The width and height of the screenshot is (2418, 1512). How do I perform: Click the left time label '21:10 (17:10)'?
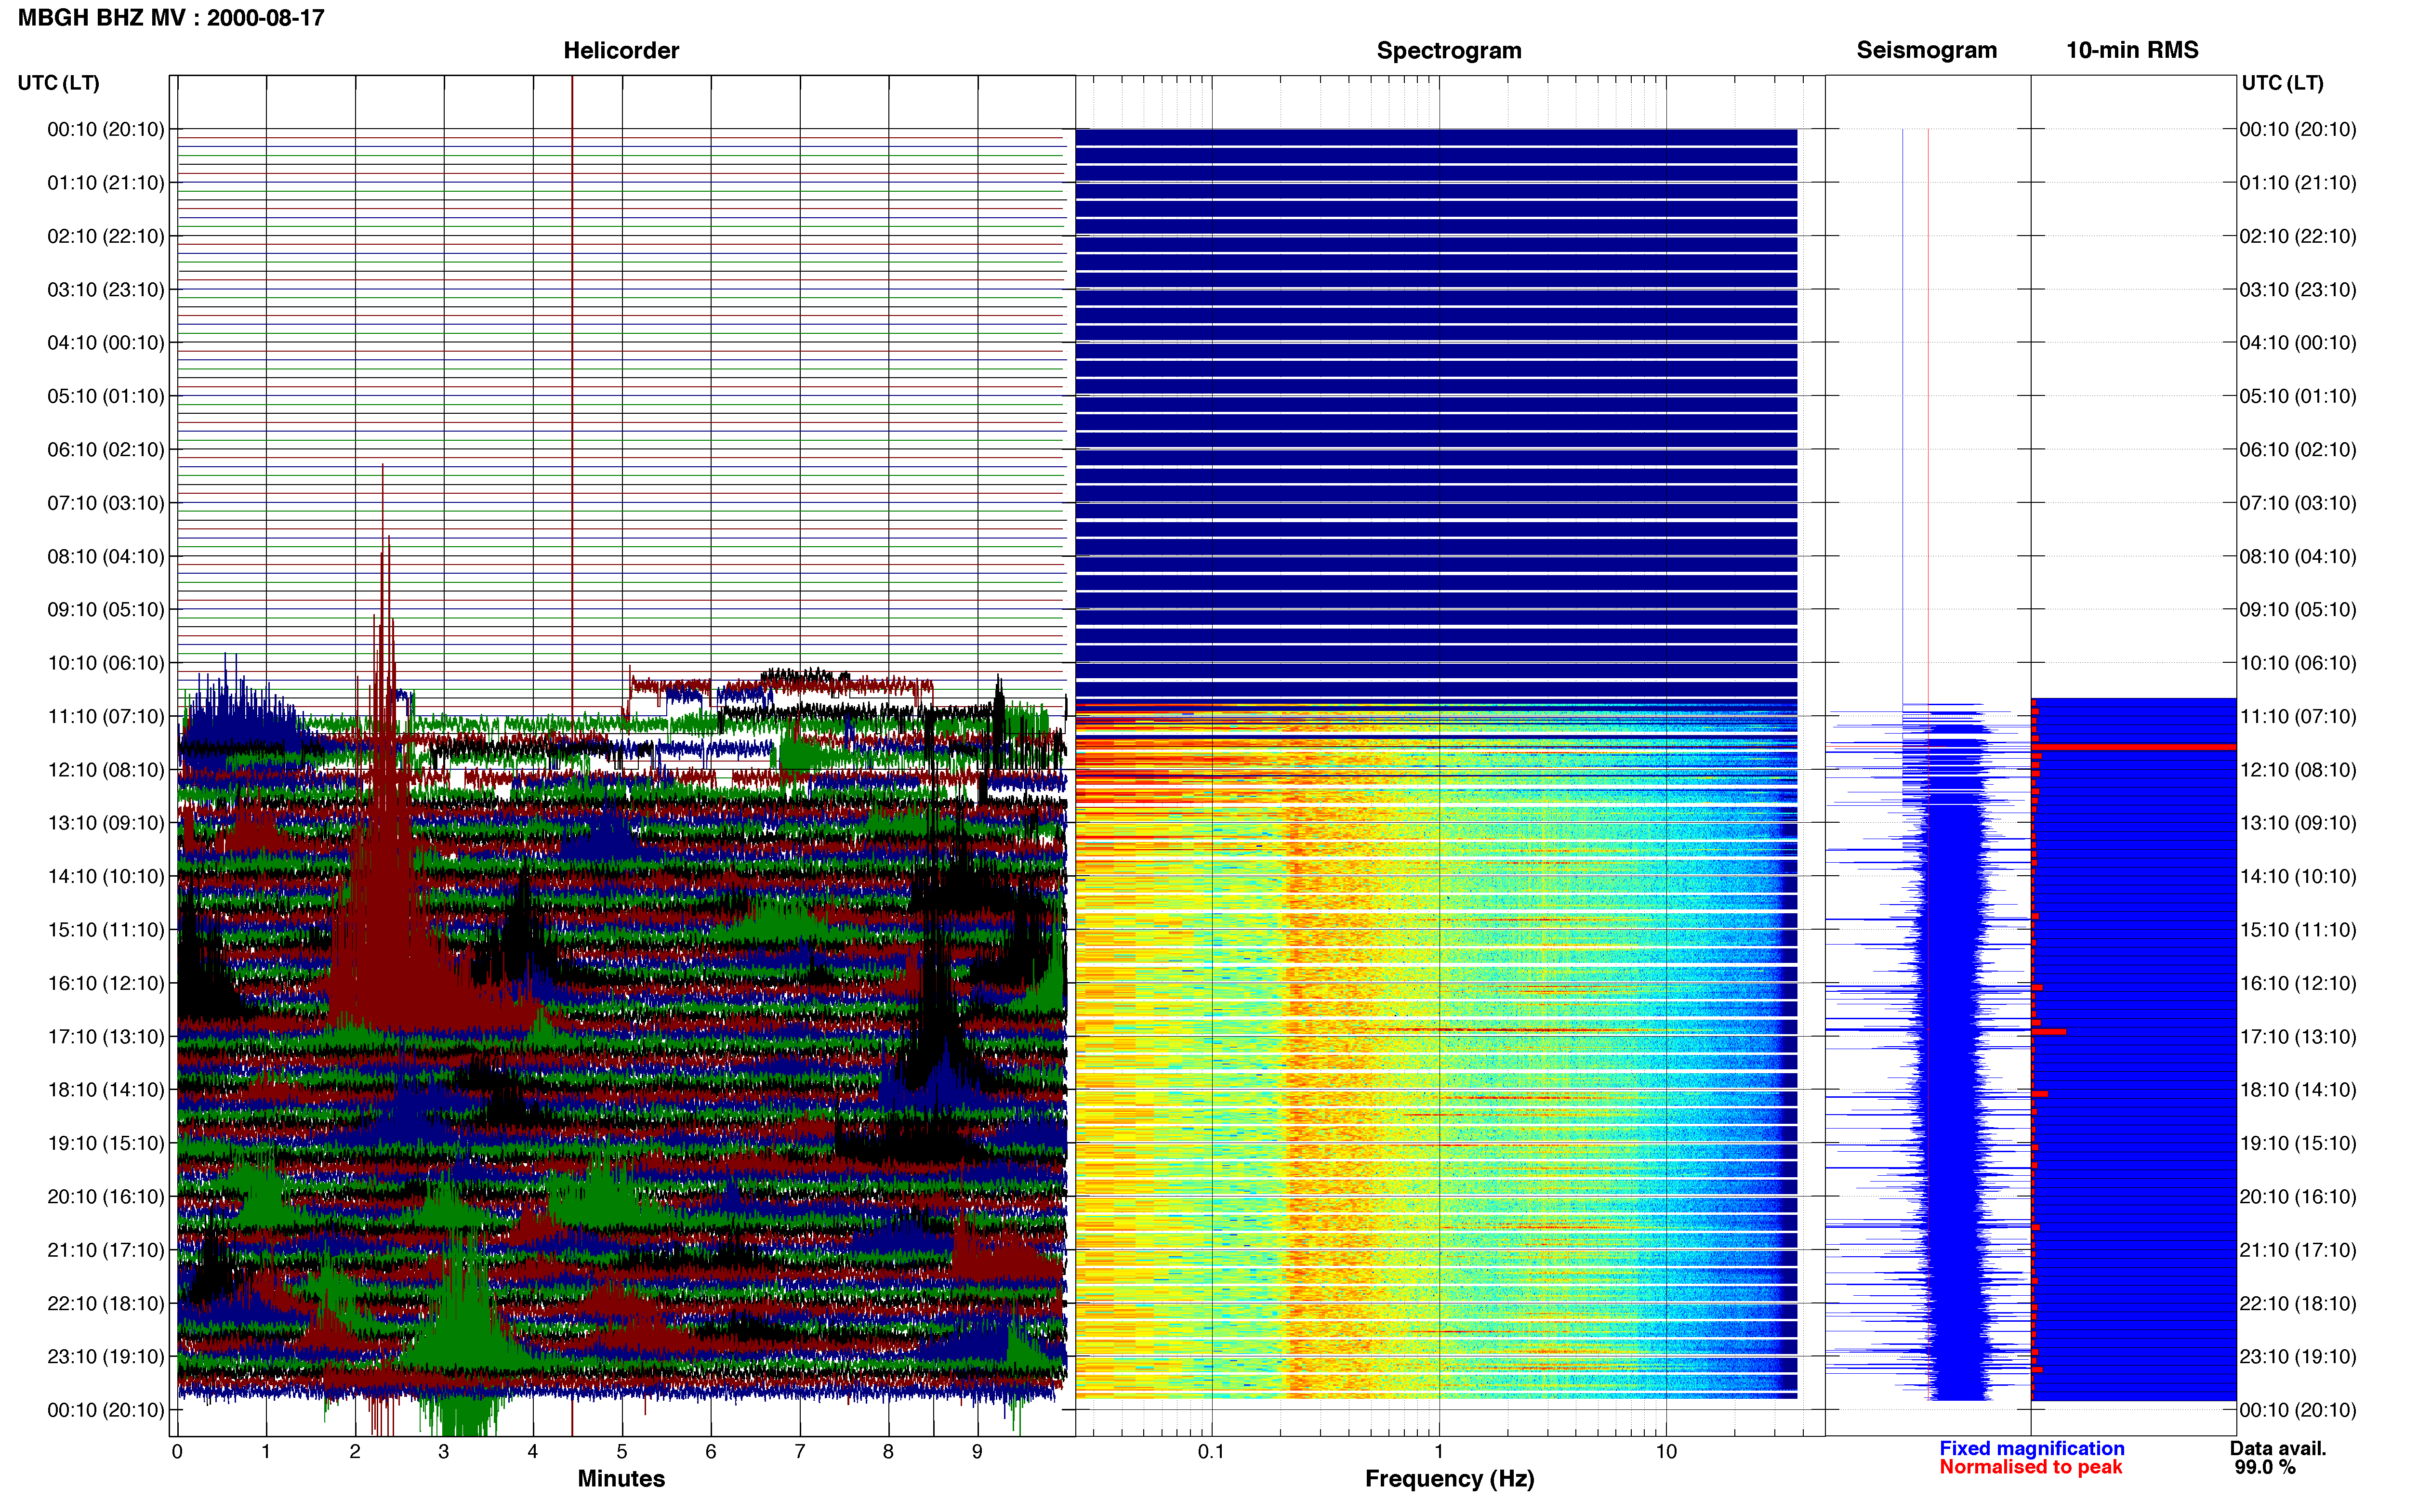(106, 1250)
